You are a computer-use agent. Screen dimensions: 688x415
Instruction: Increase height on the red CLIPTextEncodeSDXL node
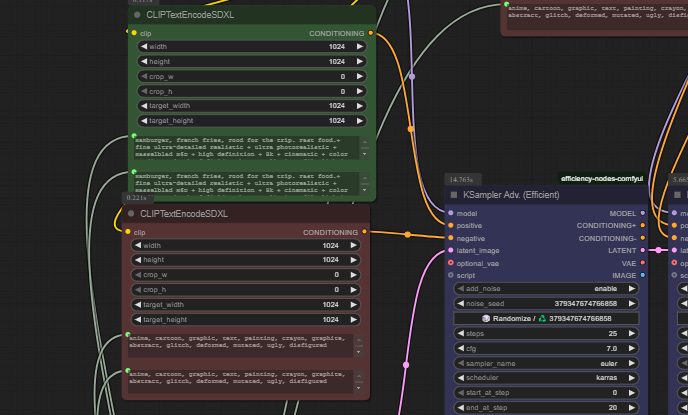click(354, 260)
